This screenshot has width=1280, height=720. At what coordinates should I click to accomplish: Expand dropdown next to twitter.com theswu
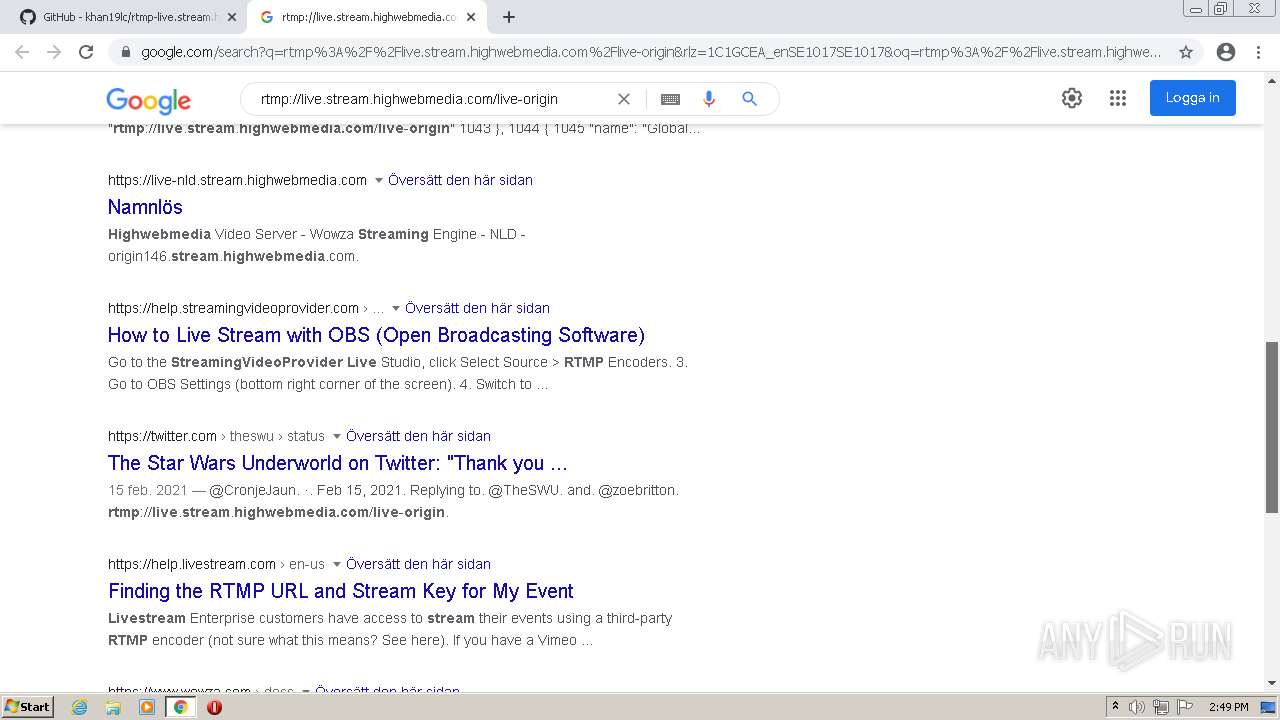point(336,437)
